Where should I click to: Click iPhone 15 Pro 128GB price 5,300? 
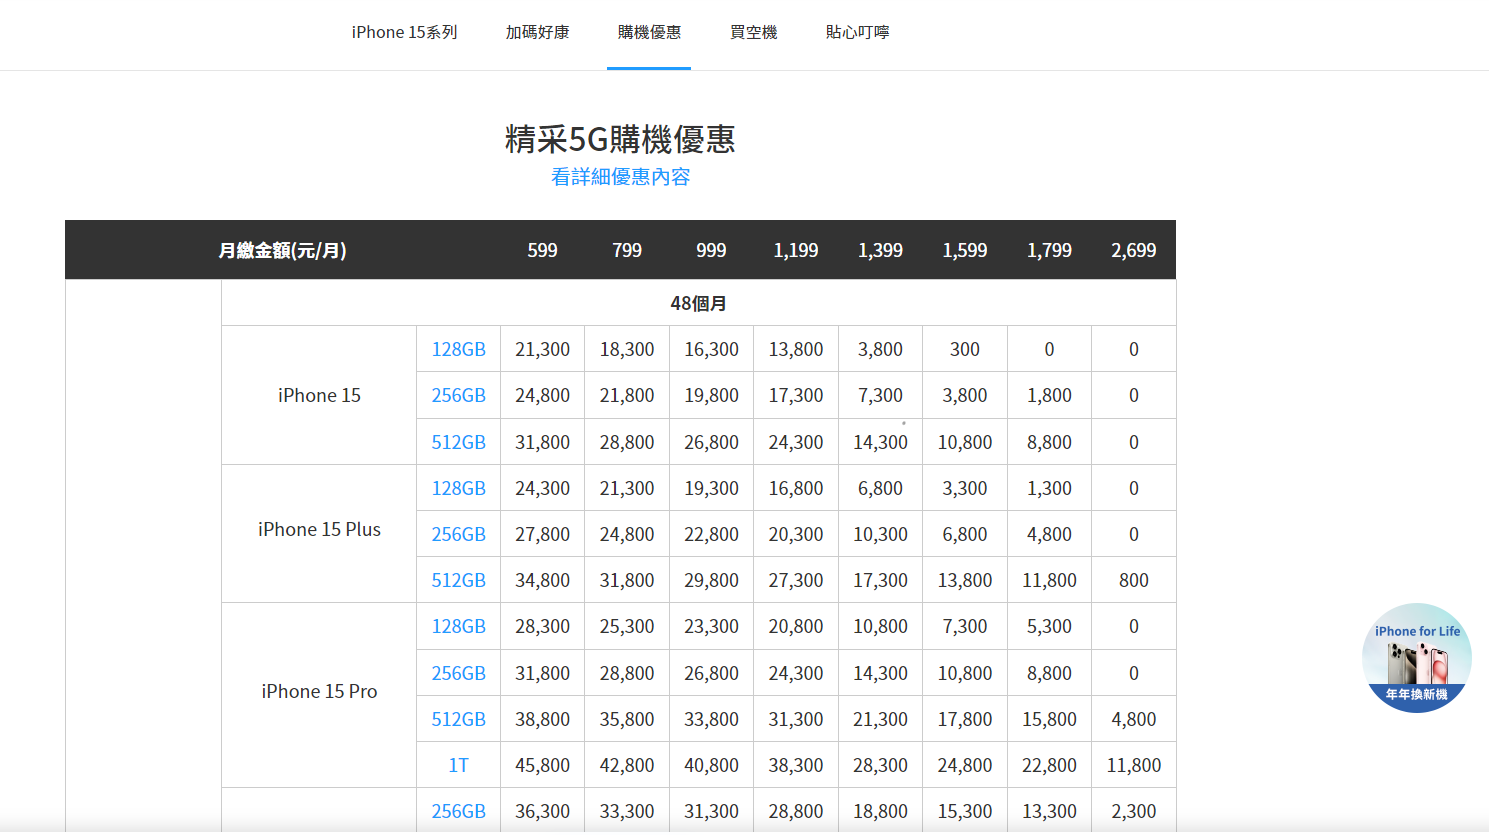[x=1049, y=626]
